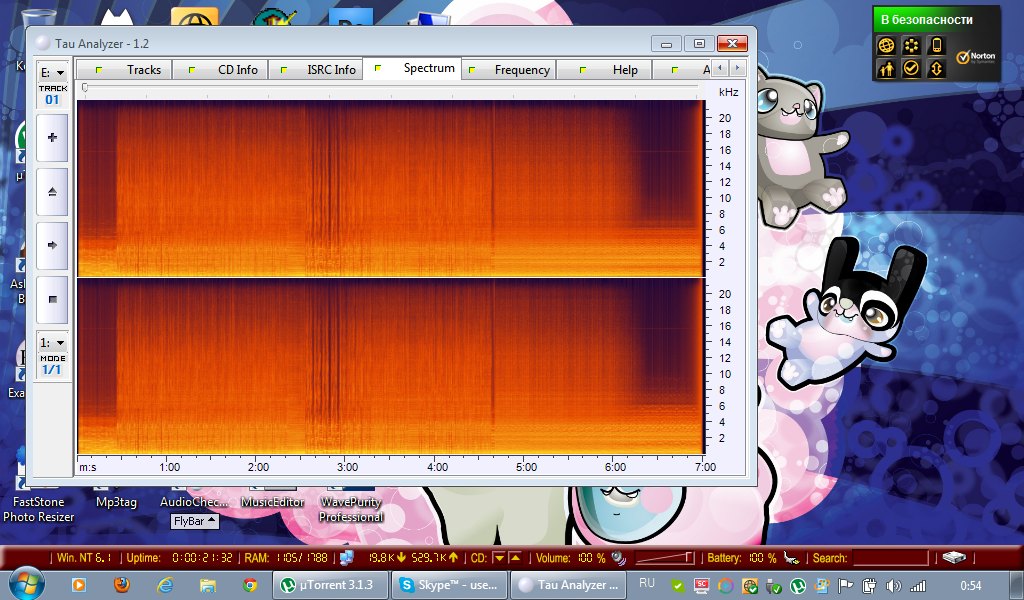Switch to µTorrent 3.1.3 in the taskbar
Image resolution: width=1024 pixels, height=600 pixels.
coord(330,585)
